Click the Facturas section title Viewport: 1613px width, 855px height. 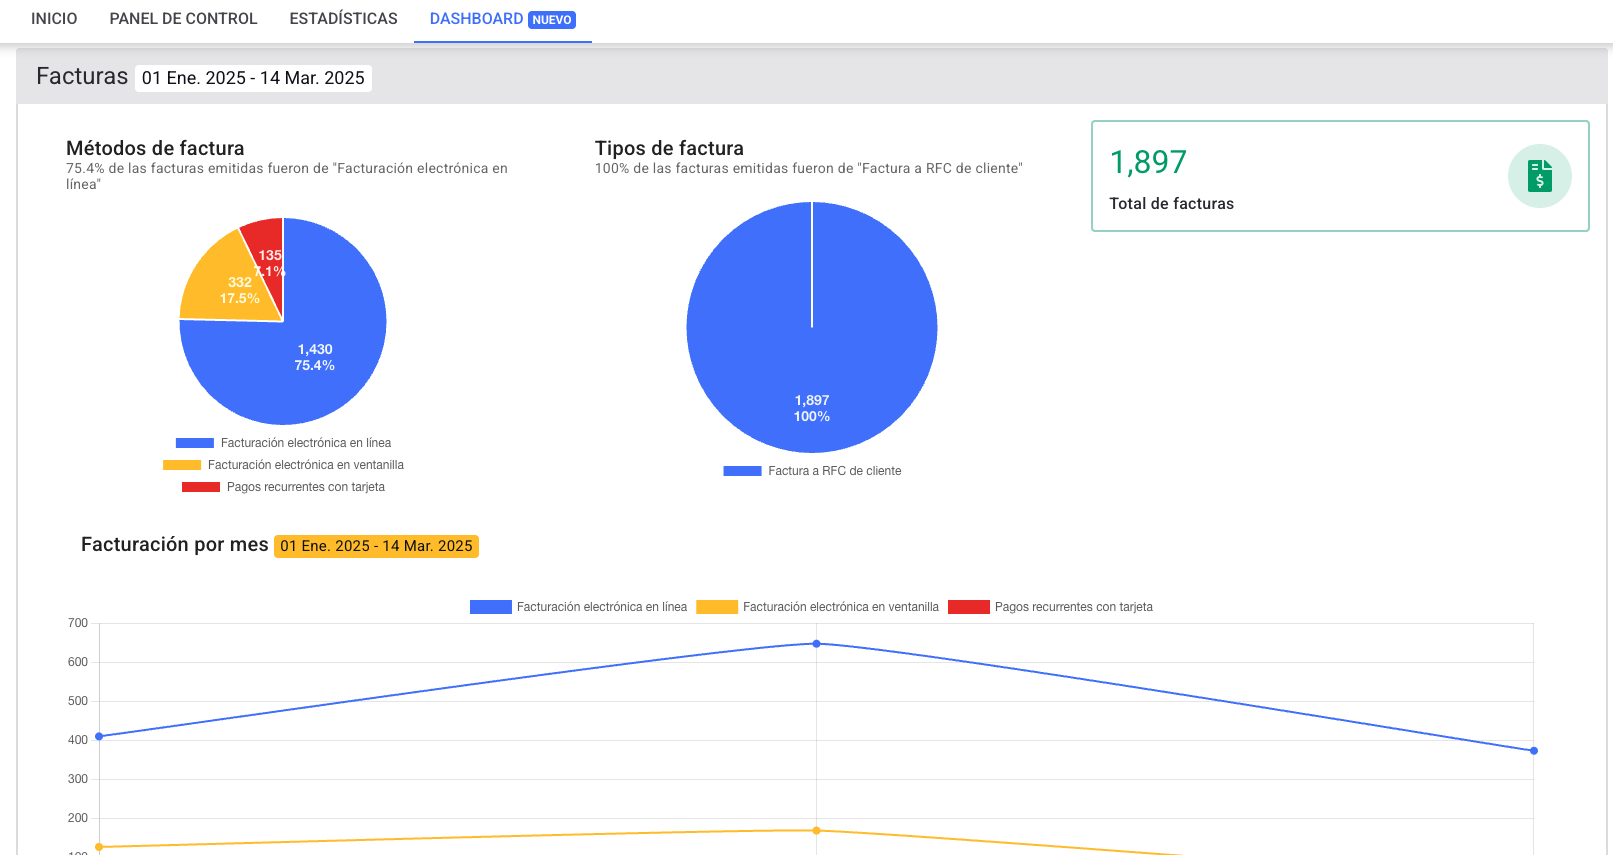click(82, 76)
